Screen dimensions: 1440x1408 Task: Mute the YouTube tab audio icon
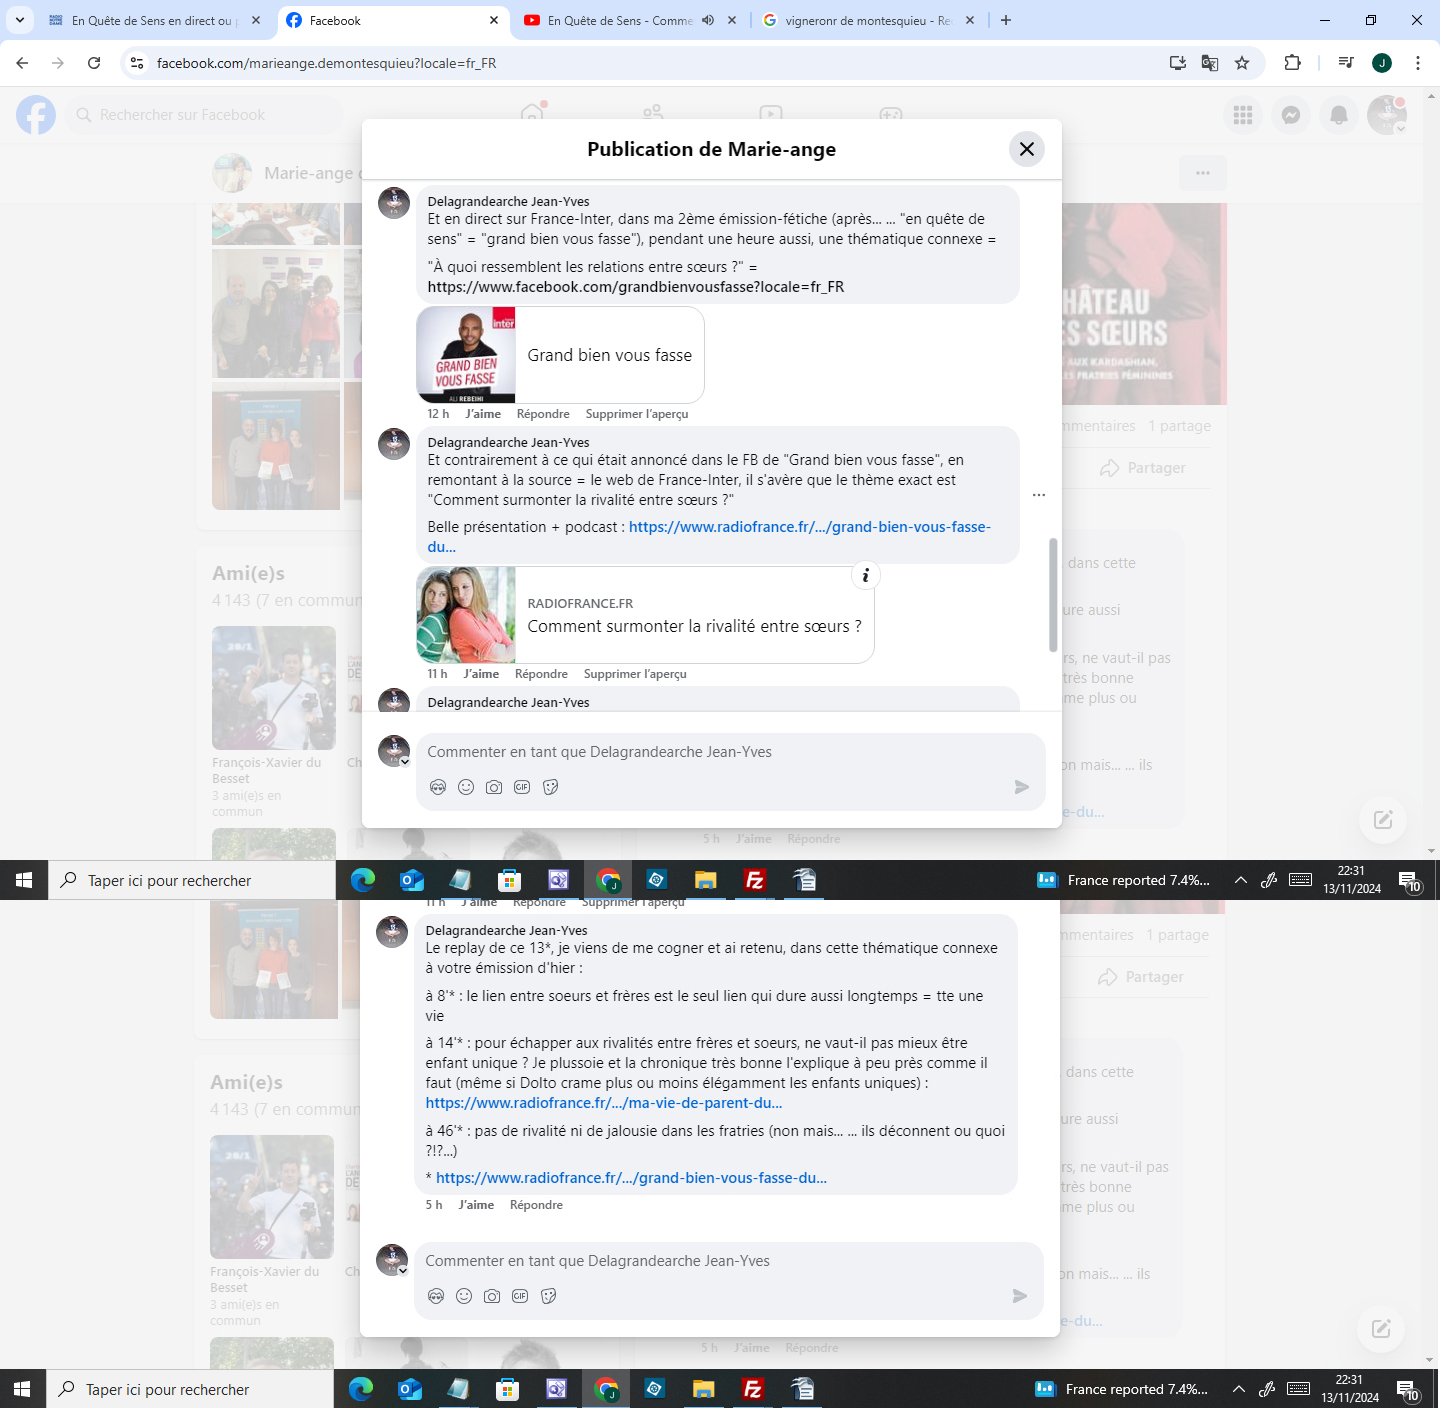708,20
